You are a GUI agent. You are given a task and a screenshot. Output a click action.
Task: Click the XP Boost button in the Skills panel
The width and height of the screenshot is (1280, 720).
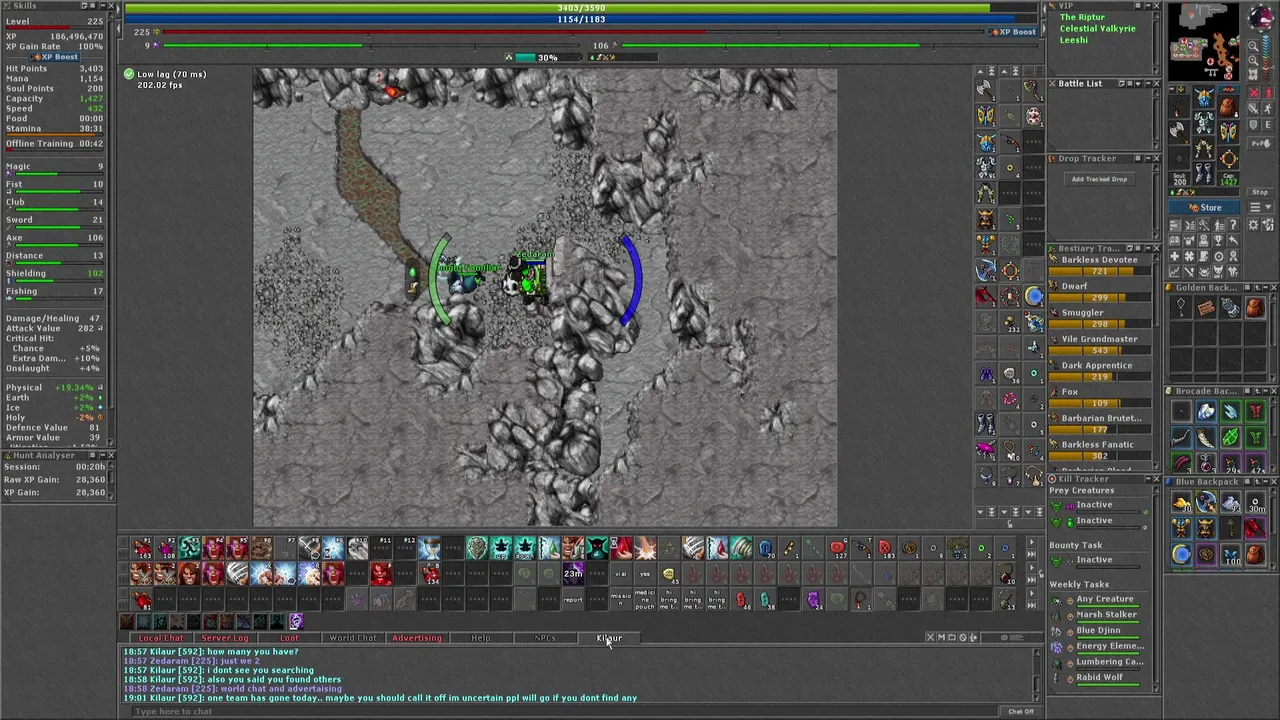pyautogui.click(x=55, y=57)
